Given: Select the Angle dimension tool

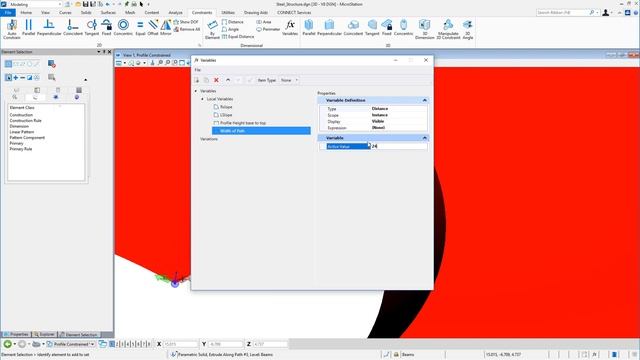Looking at the screenshot, I should pos(231,29).
